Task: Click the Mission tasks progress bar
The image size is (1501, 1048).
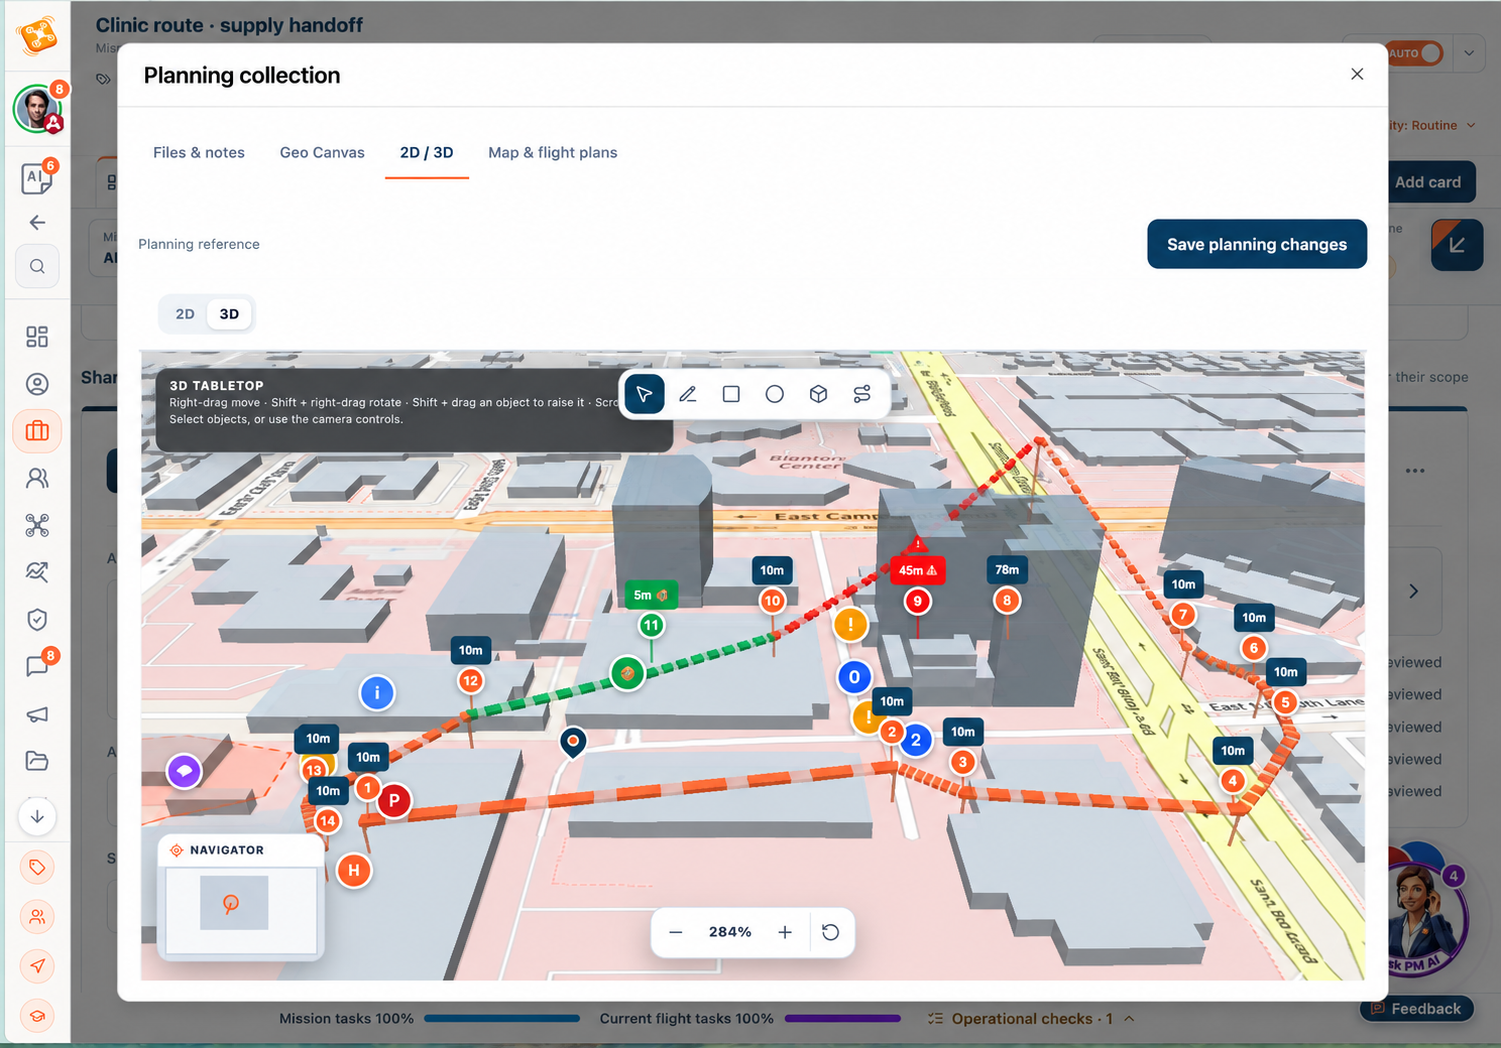Action: coord(502,1018)
